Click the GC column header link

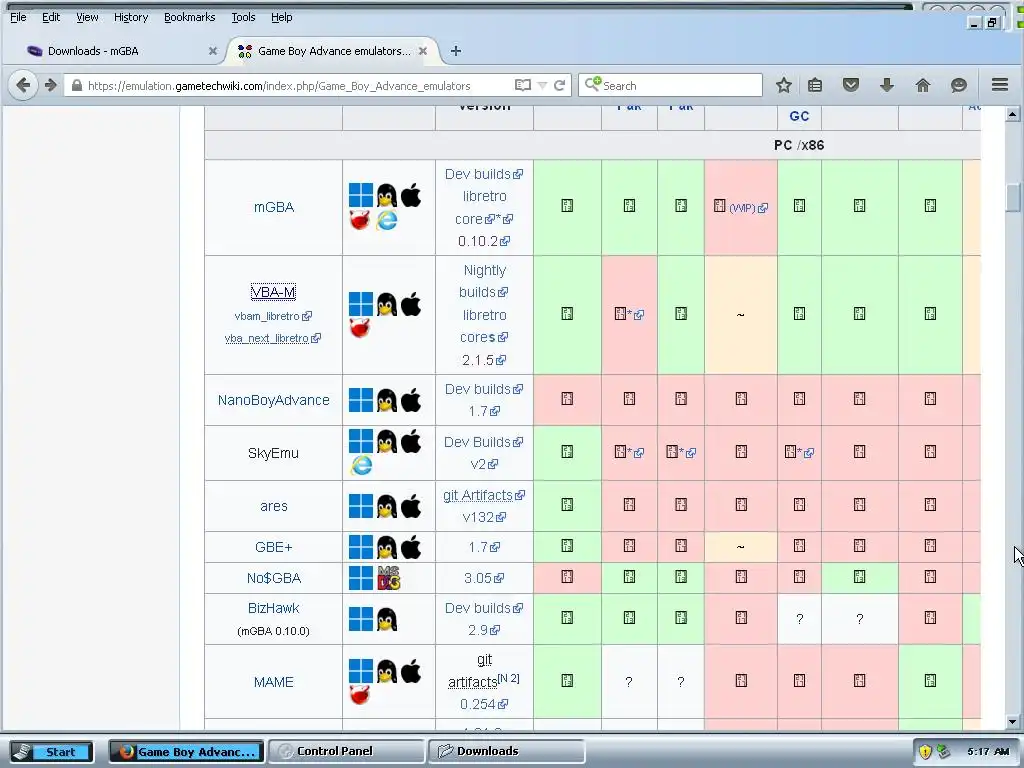(799, 116)
